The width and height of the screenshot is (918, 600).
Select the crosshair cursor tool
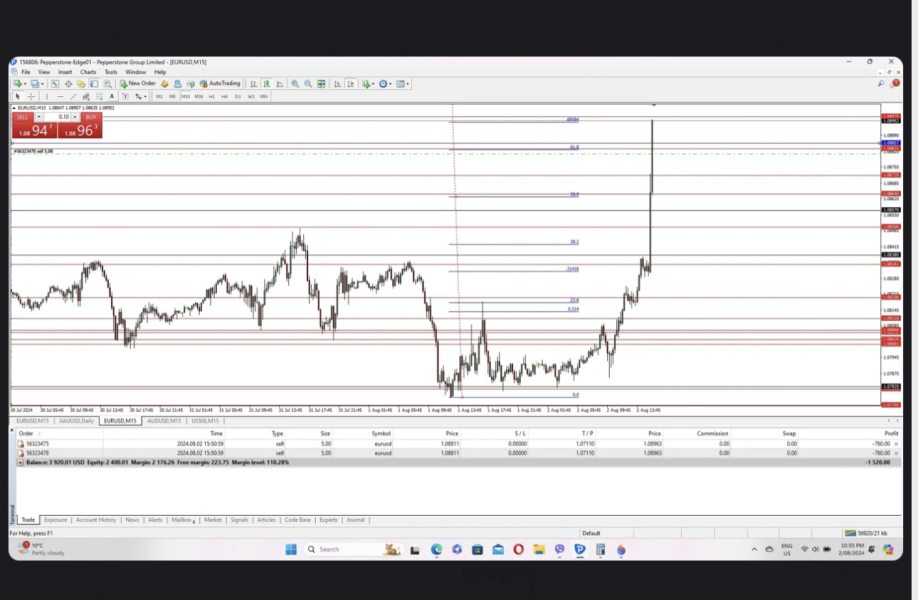[x=30, y=97]
